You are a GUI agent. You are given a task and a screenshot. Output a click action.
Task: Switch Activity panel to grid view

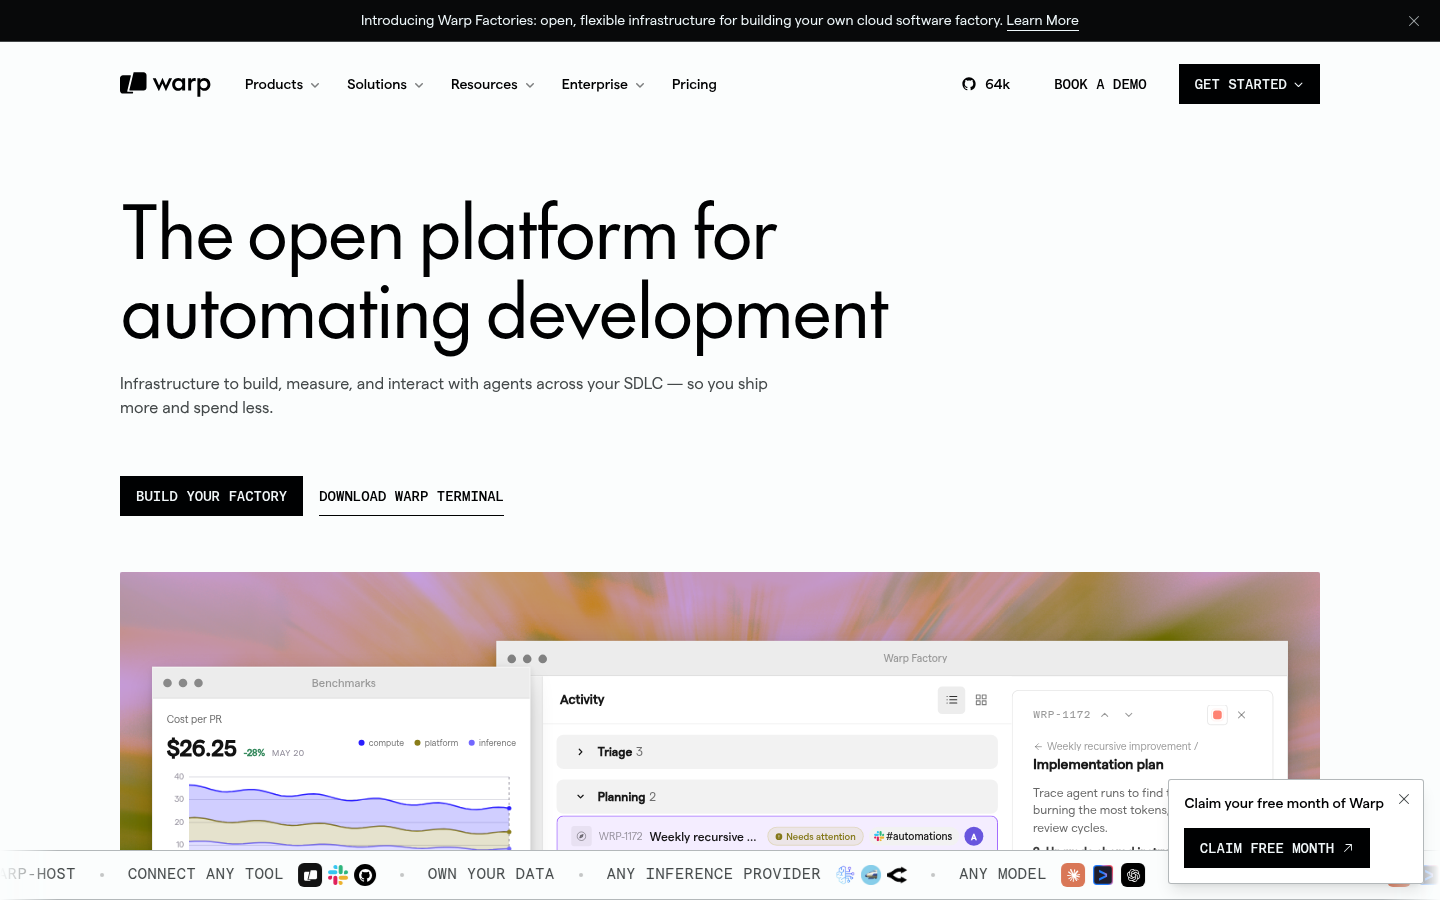coord(981,700)
